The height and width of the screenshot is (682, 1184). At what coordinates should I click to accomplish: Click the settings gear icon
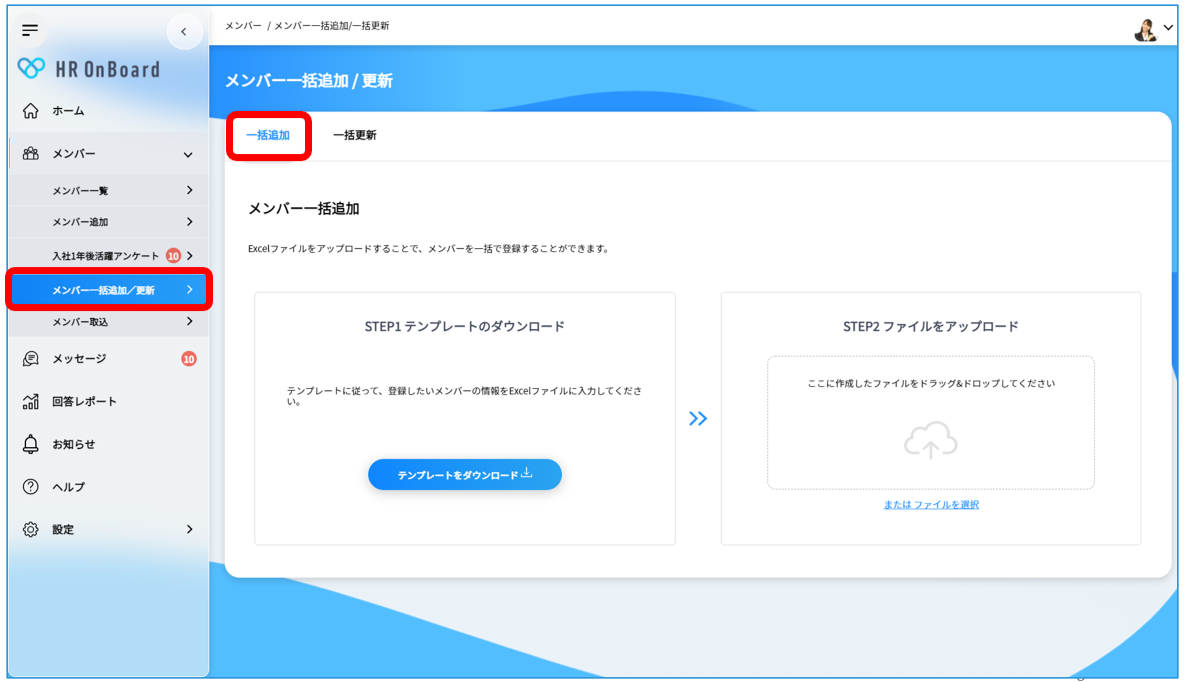(x=30, y=529)
